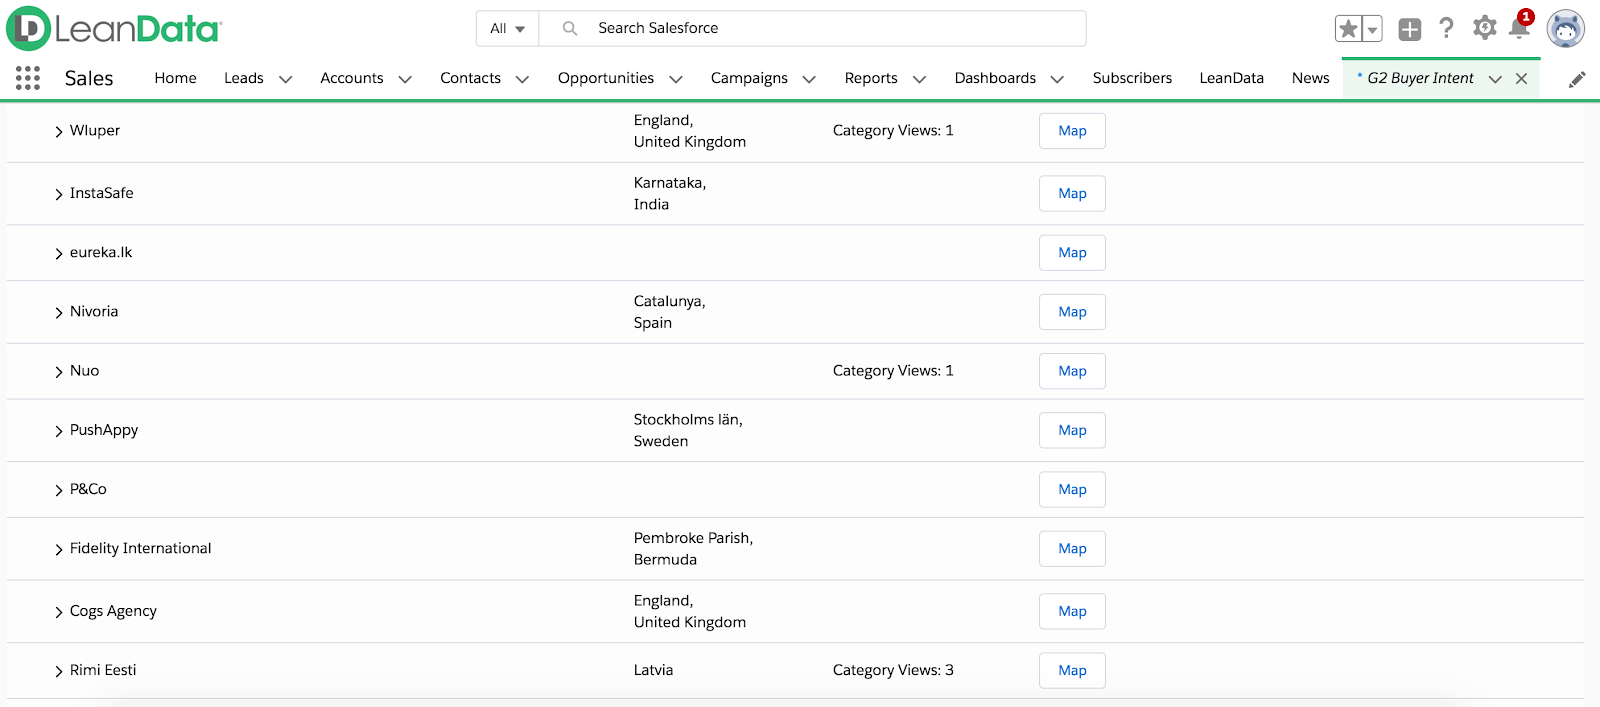
Task: Click Map button for Fidelity International
Action: point(1072,548)
